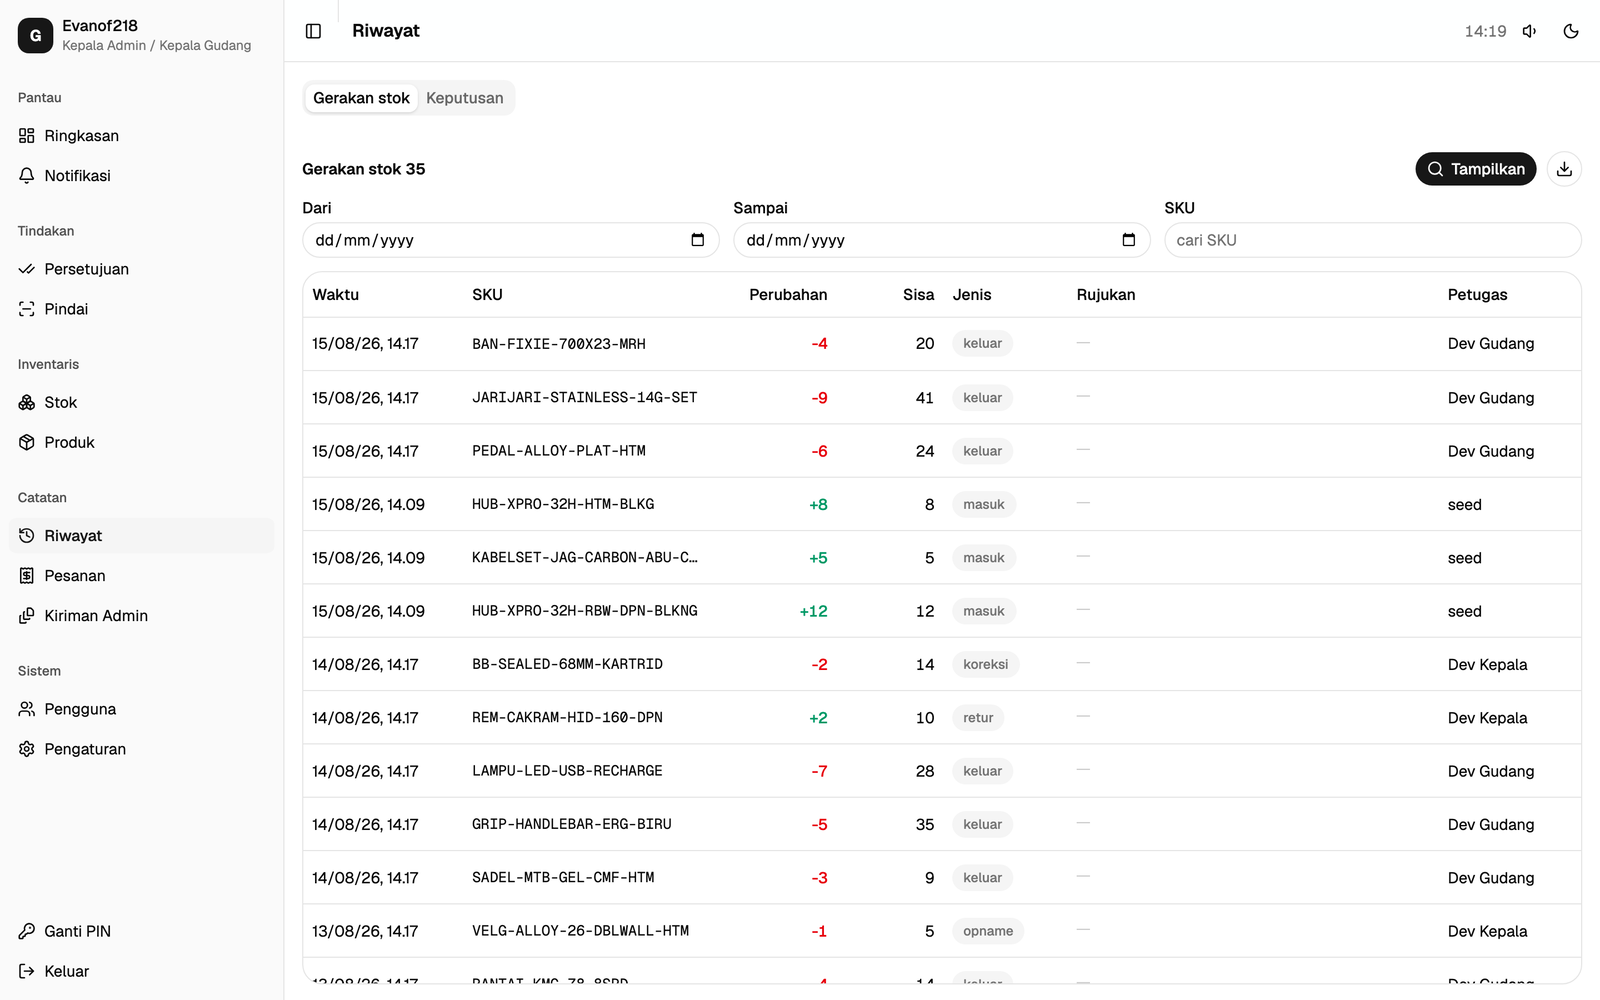Click the Produk package icon
The image size is (1600, 1000).
(x=27, y=442)
